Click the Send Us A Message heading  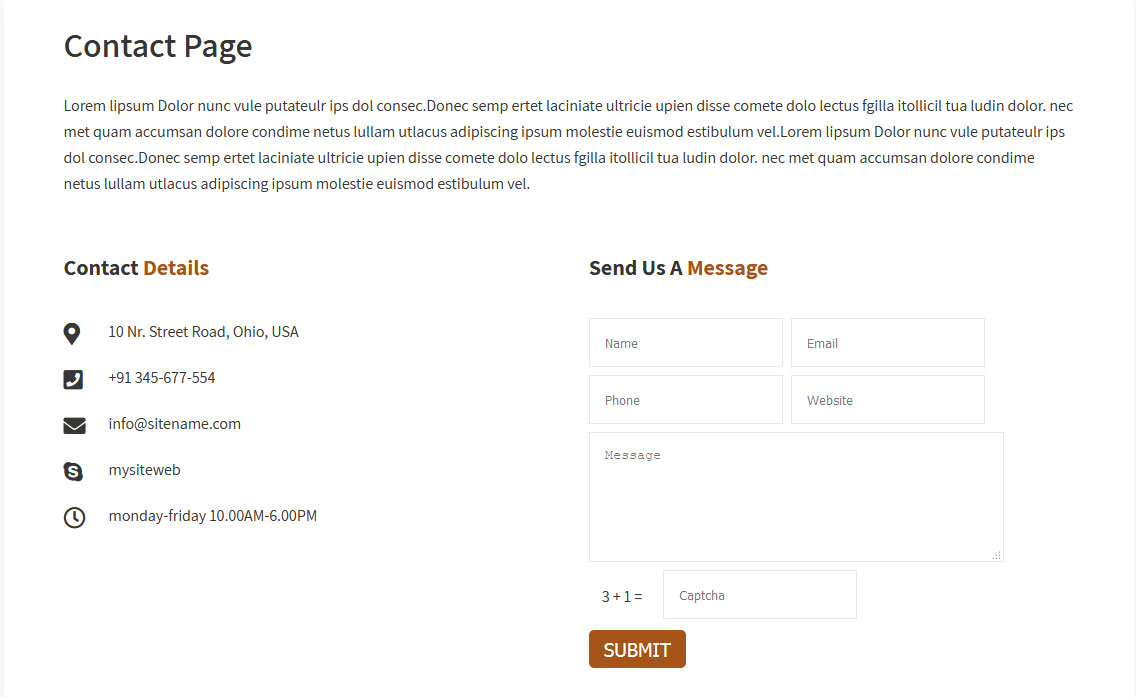[x=678, y=268]
